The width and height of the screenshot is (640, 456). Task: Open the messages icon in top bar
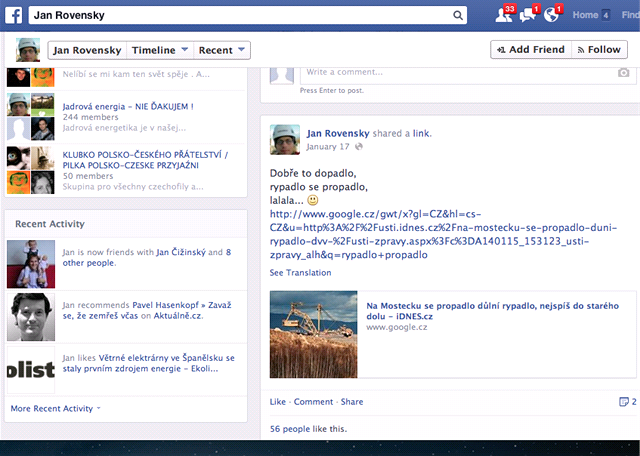pos(529,15)
